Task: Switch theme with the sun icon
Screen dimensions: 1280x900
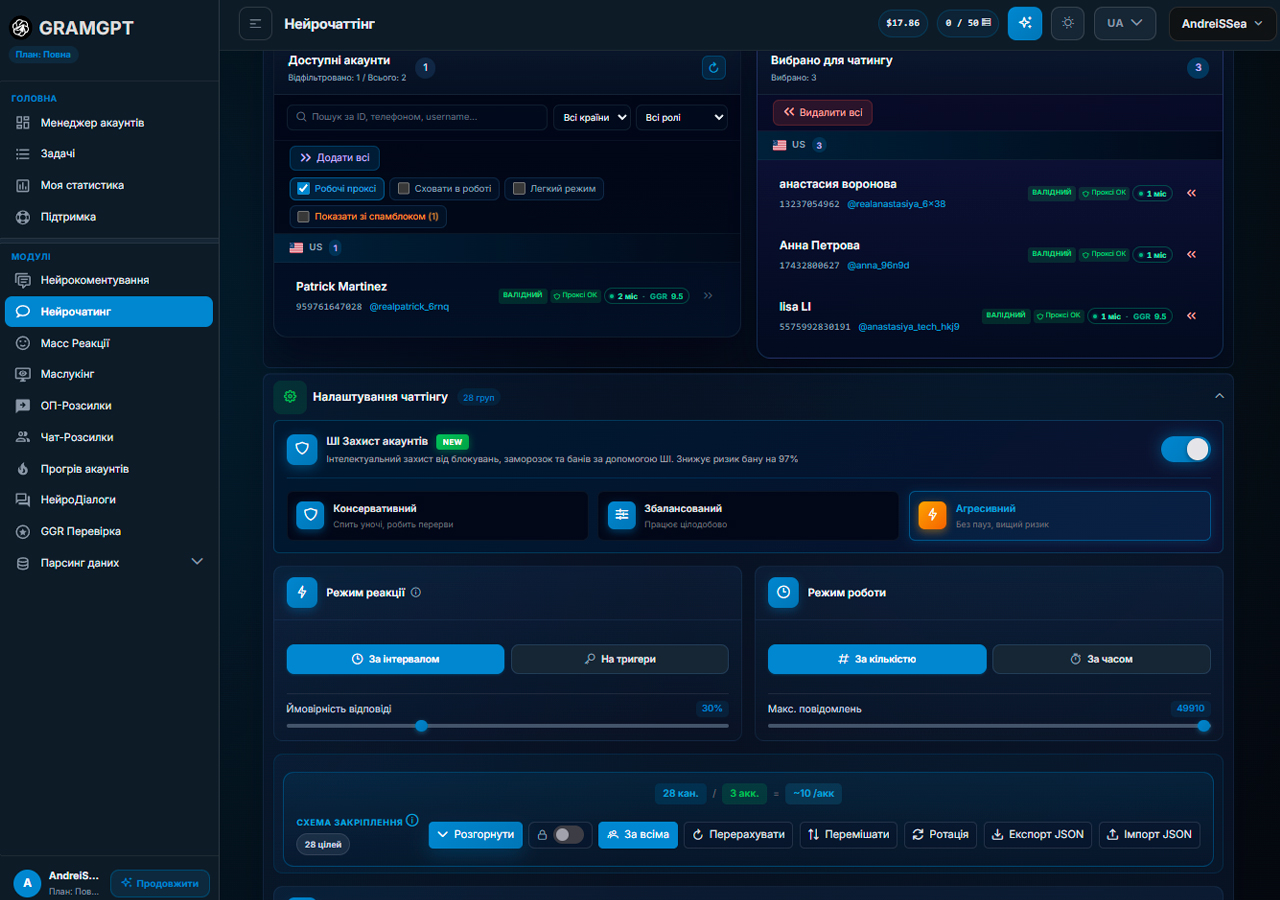Action: pos(1068,23)
